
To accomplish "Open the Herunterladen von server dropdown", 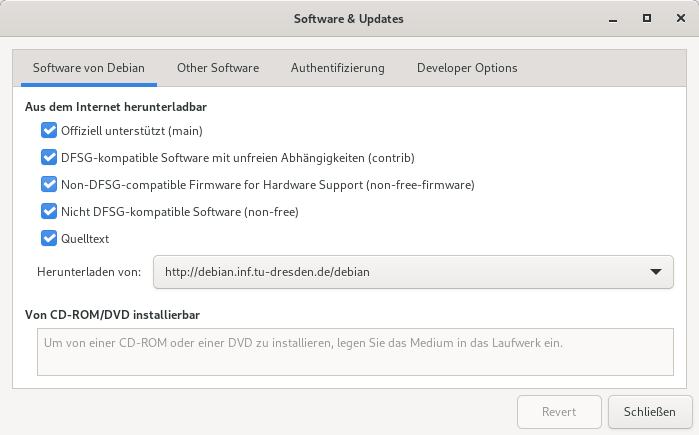I will coord(413,272).
